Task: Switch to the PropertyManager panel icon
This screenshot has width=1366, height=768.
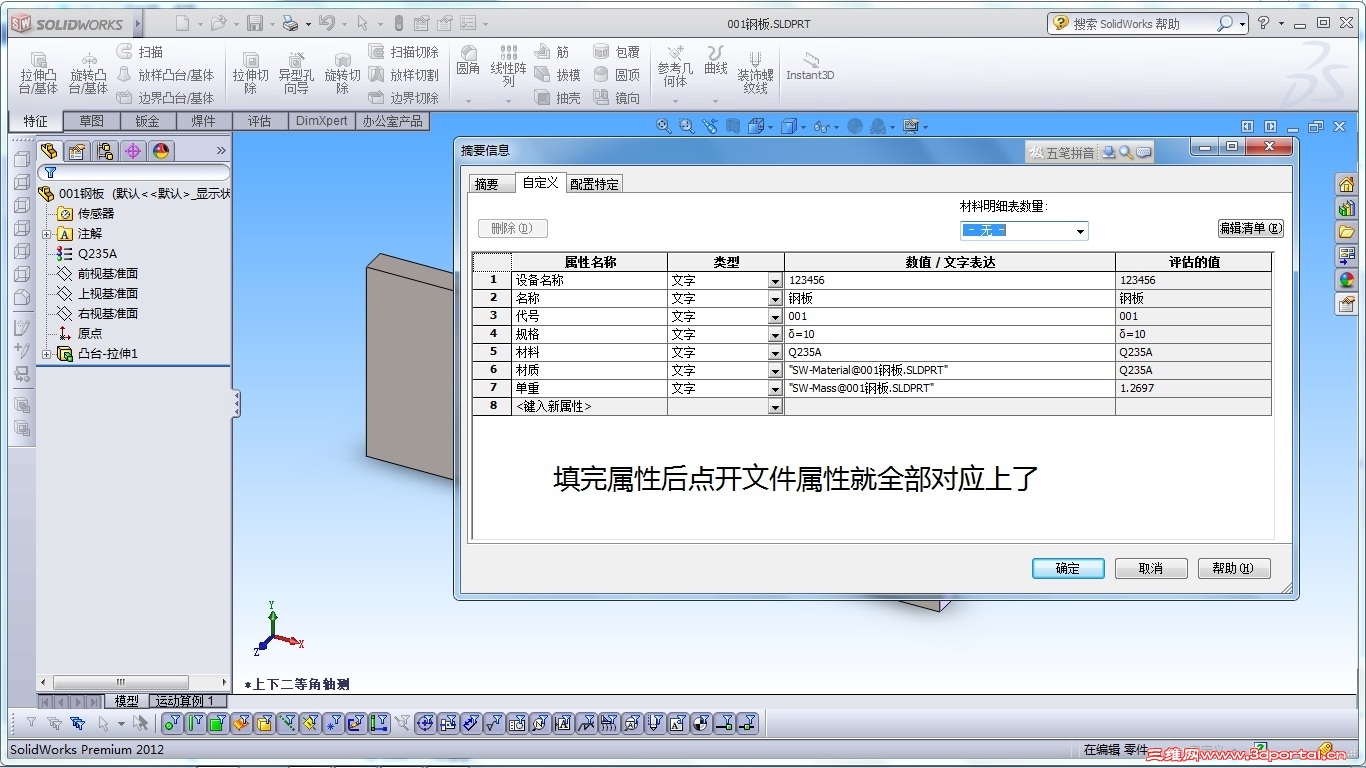Action: 77,151
